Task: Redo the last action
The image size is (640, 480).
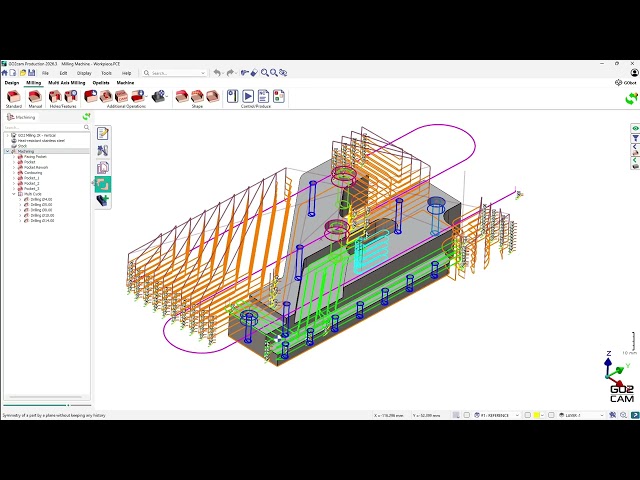Action: [230, 73]
